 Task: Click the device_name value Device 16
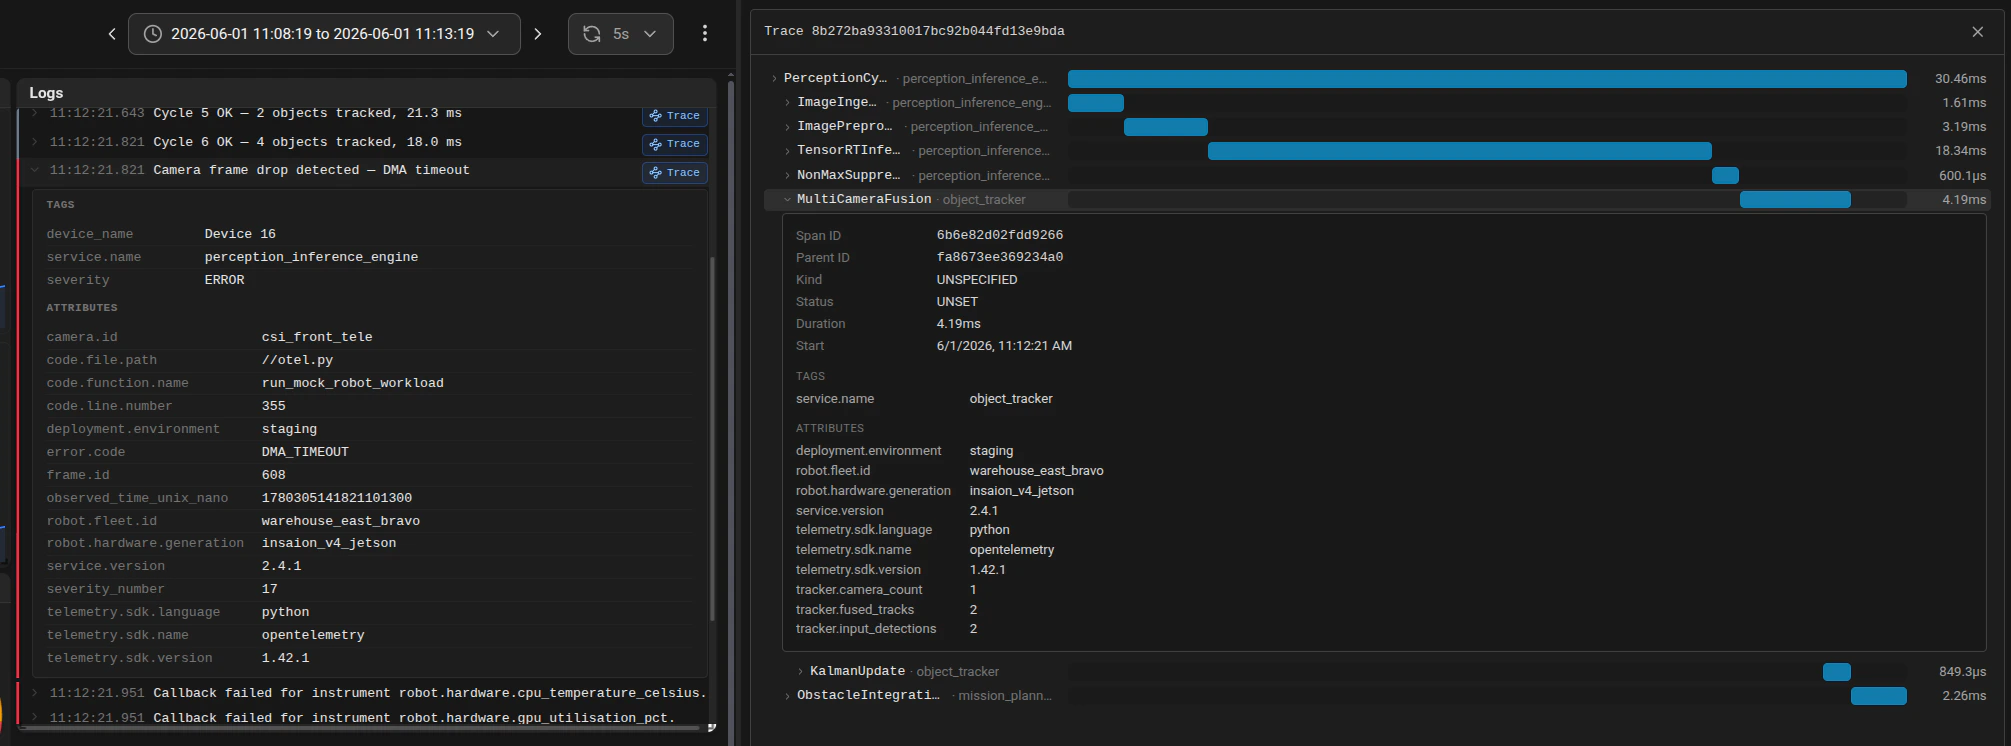[240, 234]
